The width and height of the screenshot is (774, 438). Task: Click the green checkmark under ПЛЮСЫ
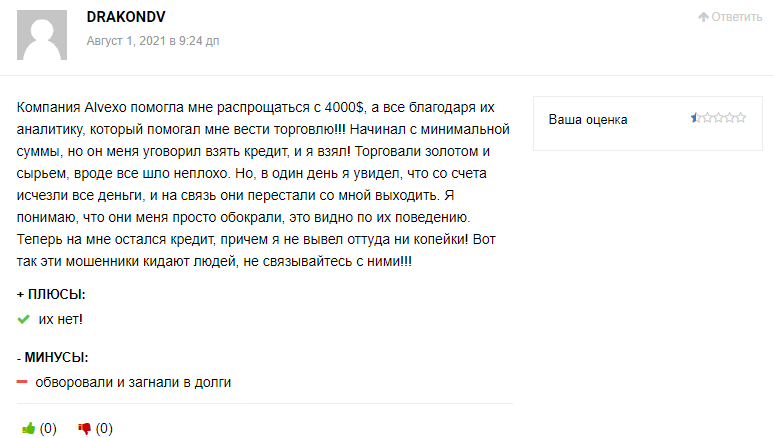(x=24, y=319)
